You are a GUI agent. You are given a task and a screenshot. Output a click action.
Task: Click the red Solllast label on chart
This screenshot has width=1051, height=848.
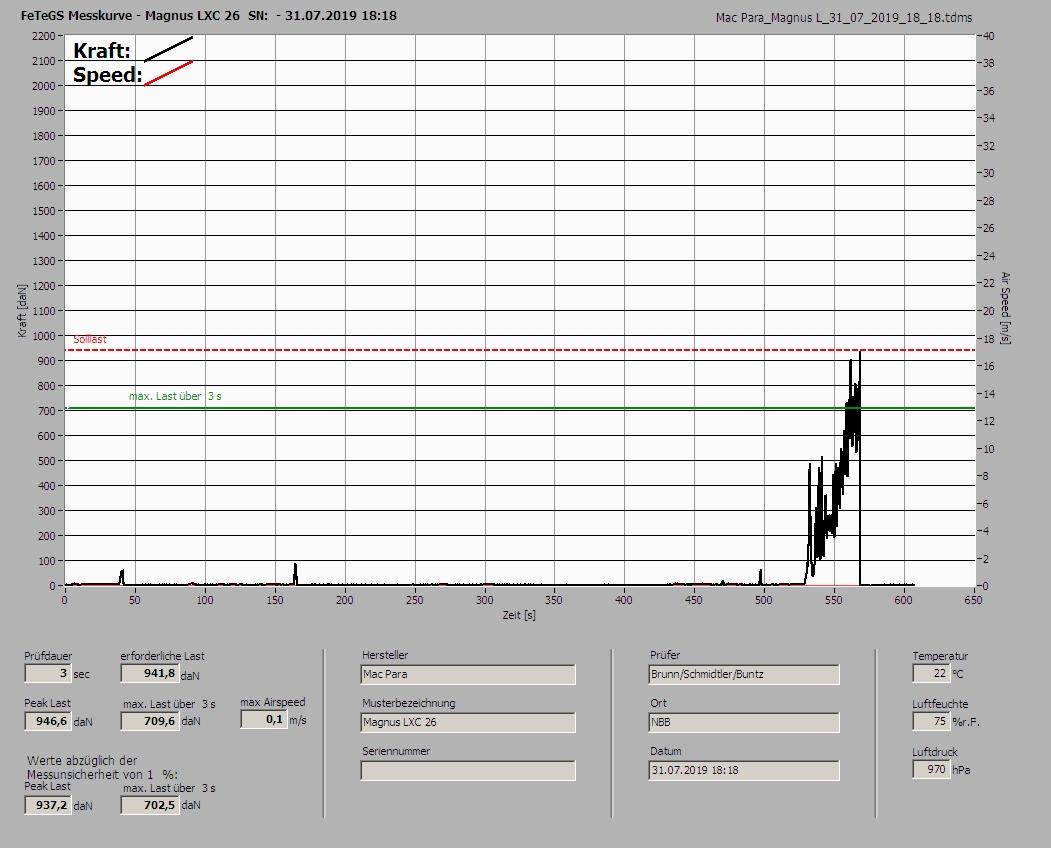pyautogui.click(x=90, y=339)
